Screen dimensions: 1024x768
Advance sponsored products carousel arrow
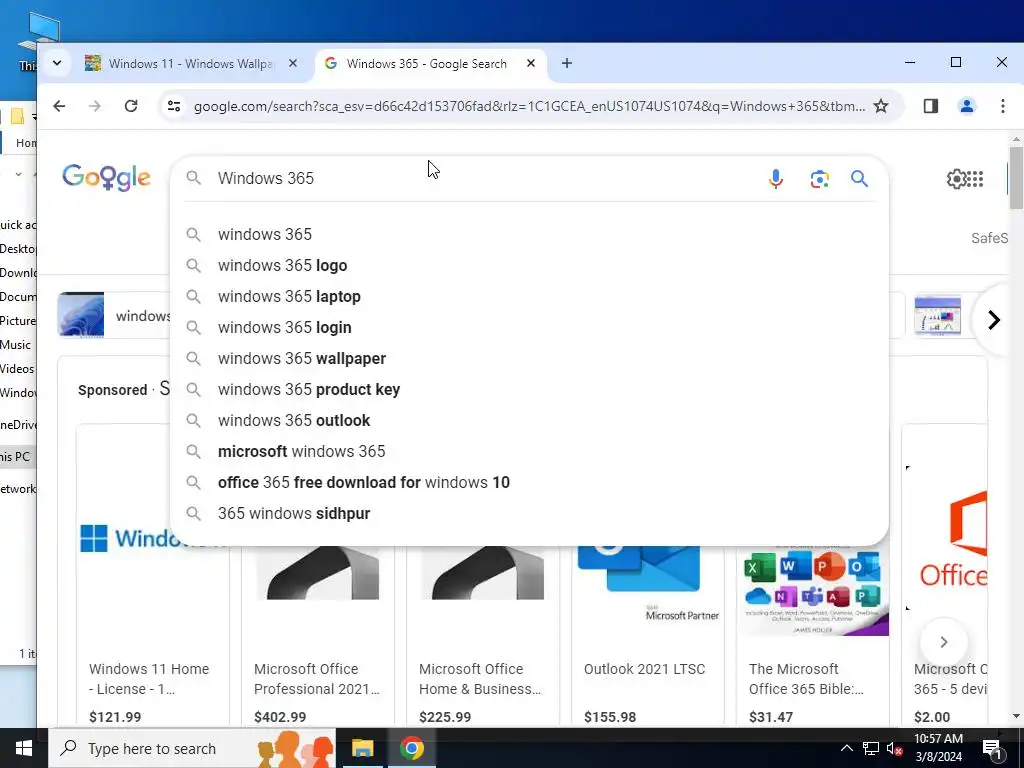pos(943,642)
